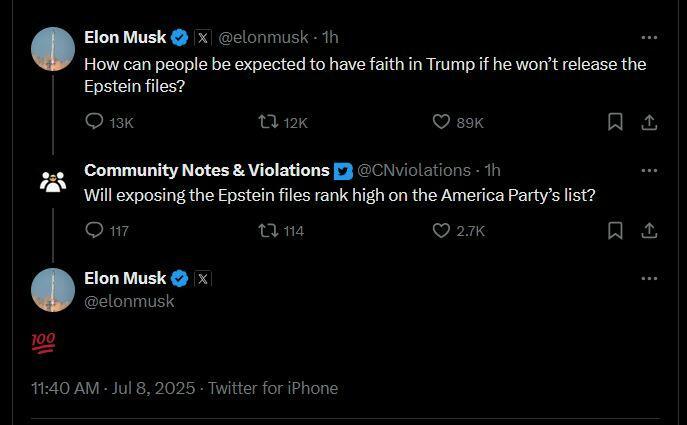Click the X affiliation badge beside Elon Musk

(x=203, y=38)
